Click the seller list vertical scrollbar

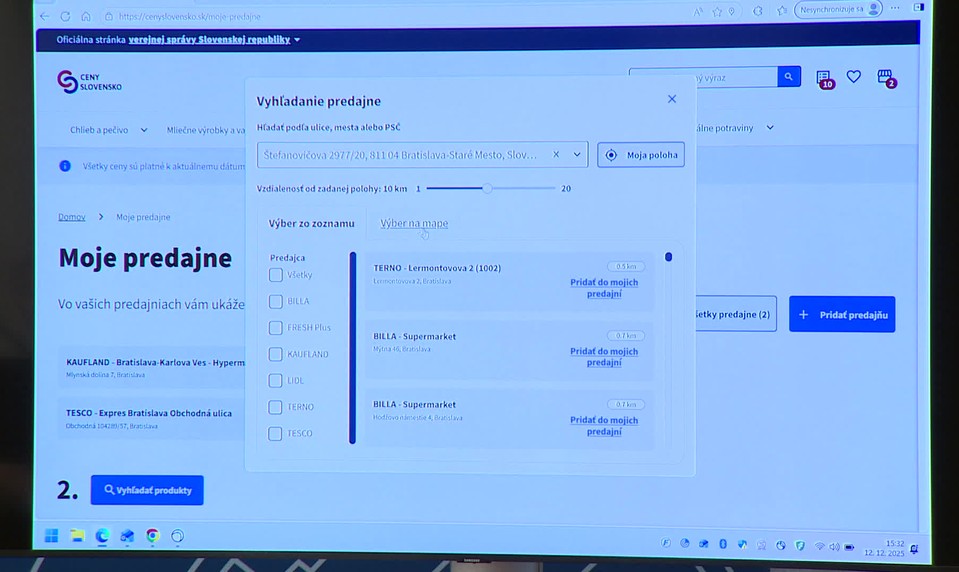click(x=352, y=347)
